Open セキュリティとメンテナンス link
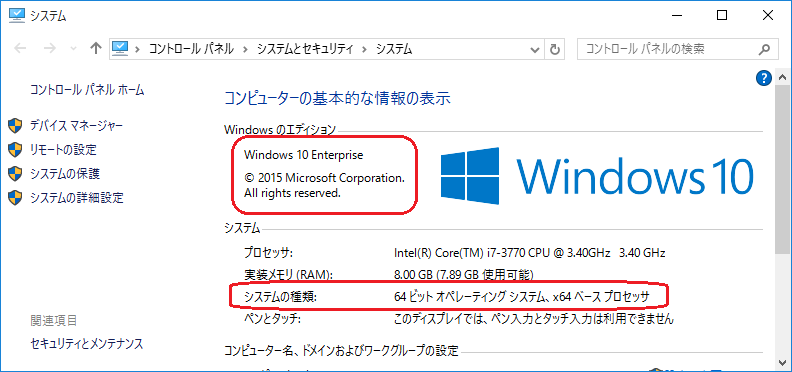The height and width of the screenshot is (372, 792). [86, 344]
